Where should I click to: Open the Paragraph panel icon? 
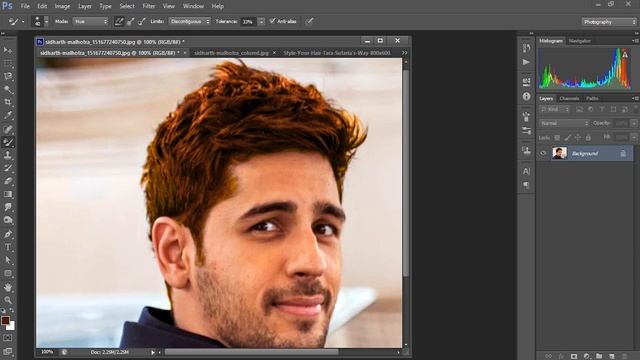[527, 185]
